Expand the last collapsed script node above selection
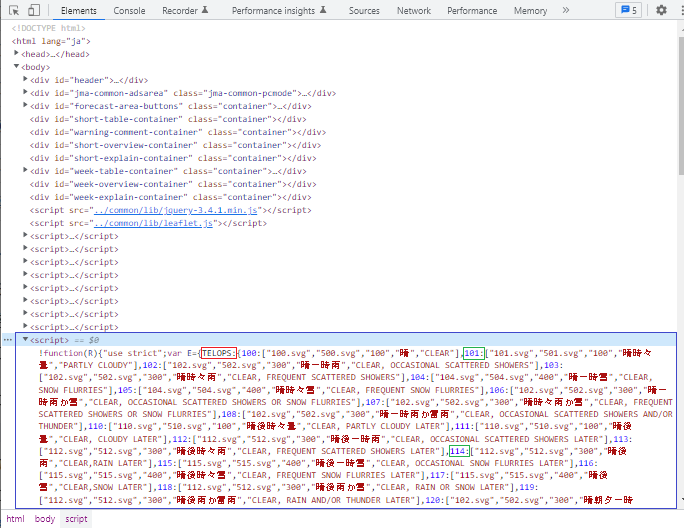The height and width of the screenshot is (528, 684). click(x=25, y=326)
